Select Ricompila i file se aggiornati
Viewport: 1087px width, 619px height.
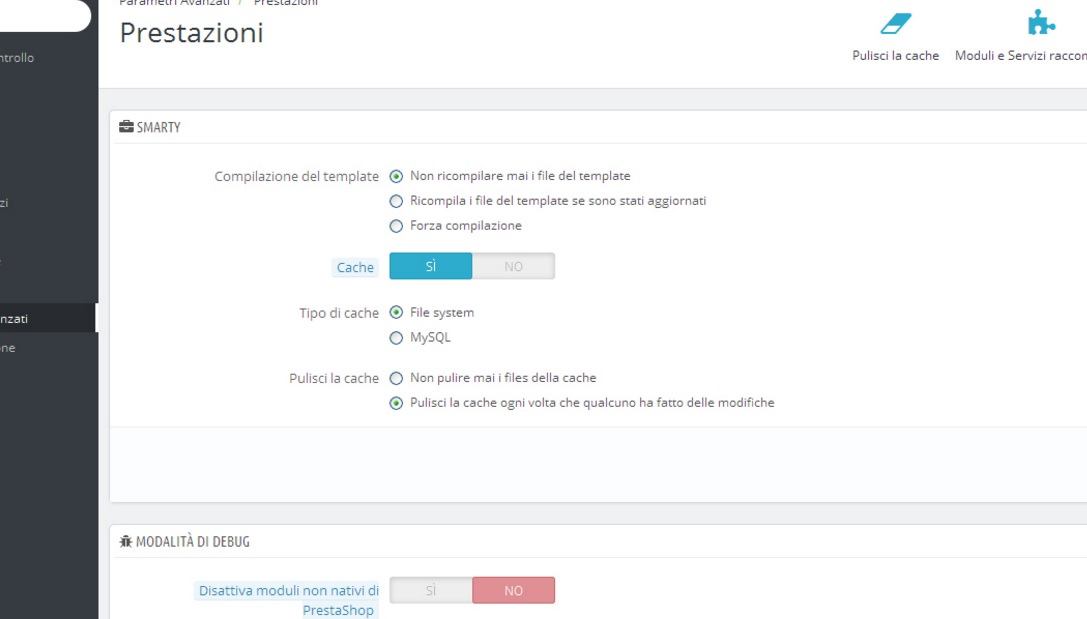pos(396,201)
